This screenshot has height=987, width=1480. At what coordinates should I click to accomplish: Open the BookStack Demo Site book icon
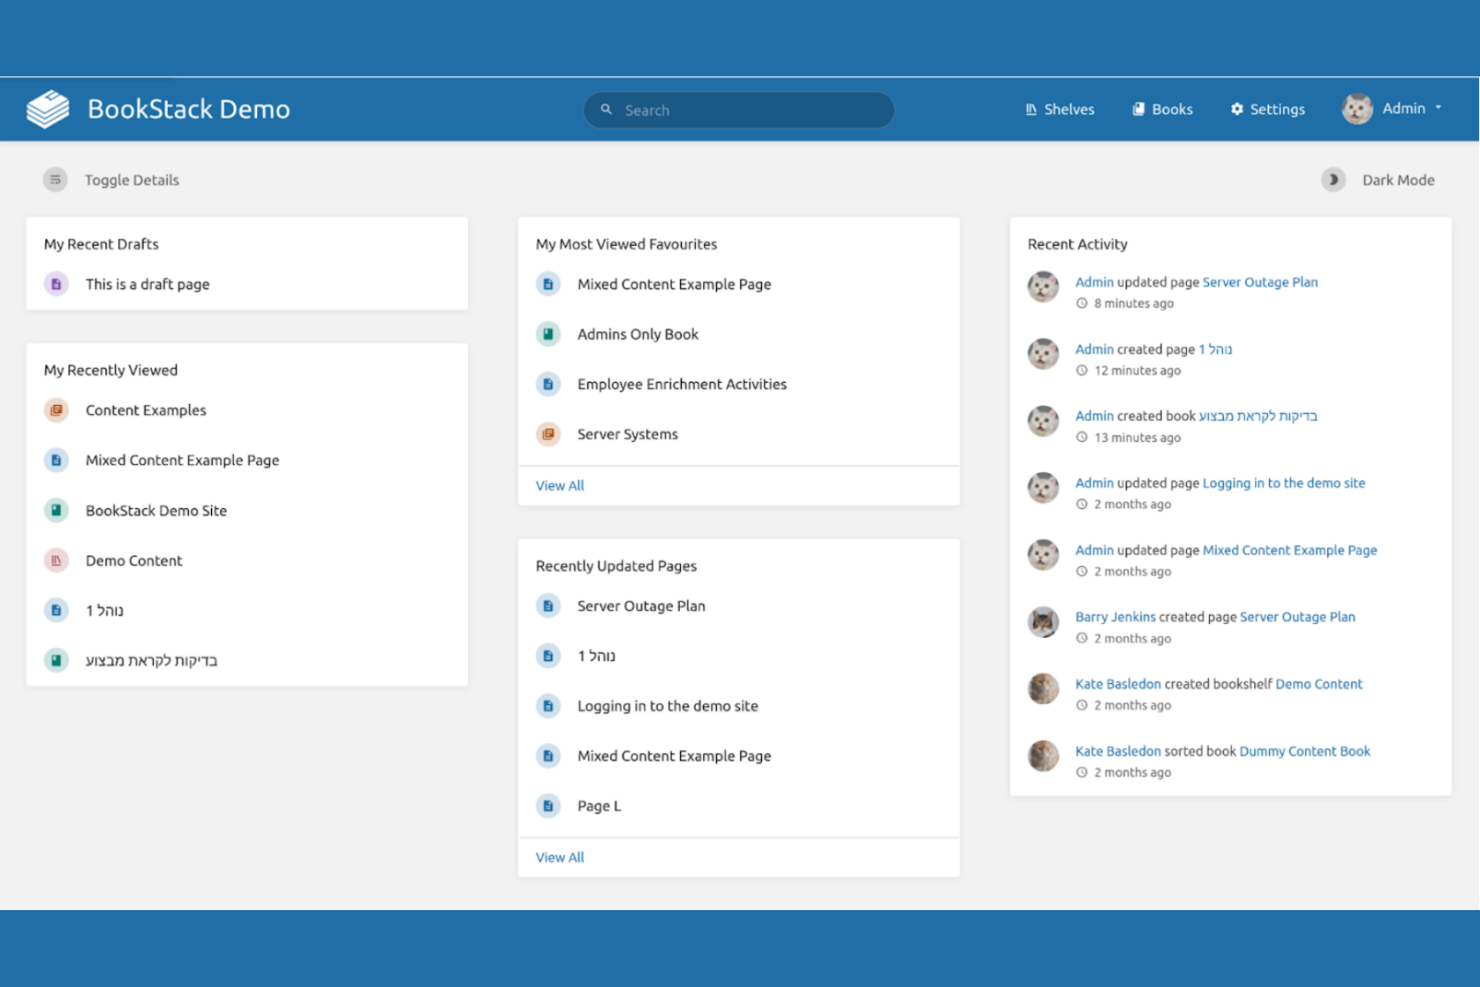(x=56, y=510)
